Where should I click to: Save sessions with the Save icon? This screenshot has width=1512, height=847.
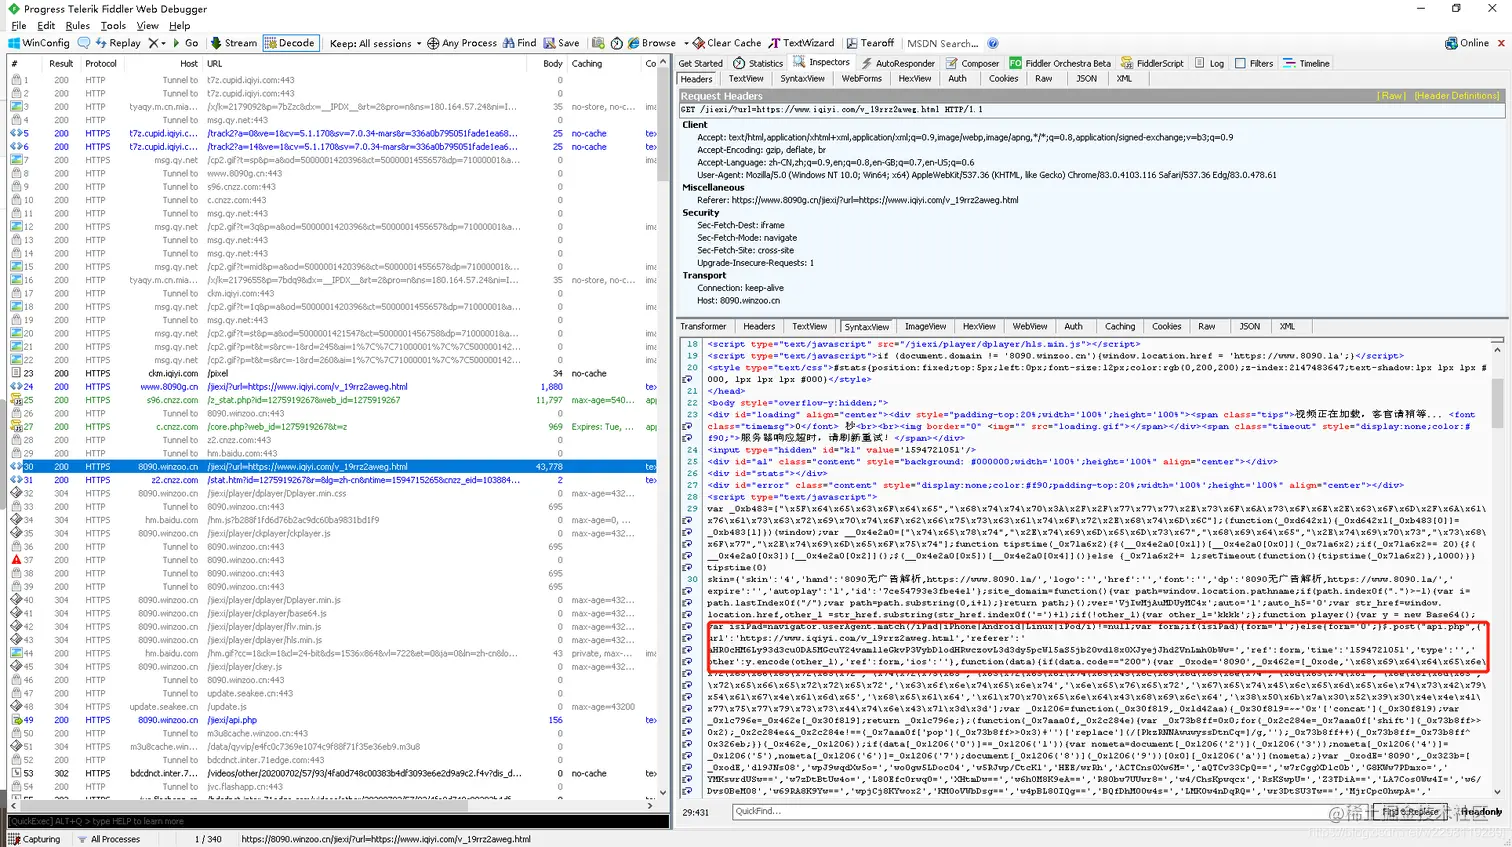(x=561, y=43)
